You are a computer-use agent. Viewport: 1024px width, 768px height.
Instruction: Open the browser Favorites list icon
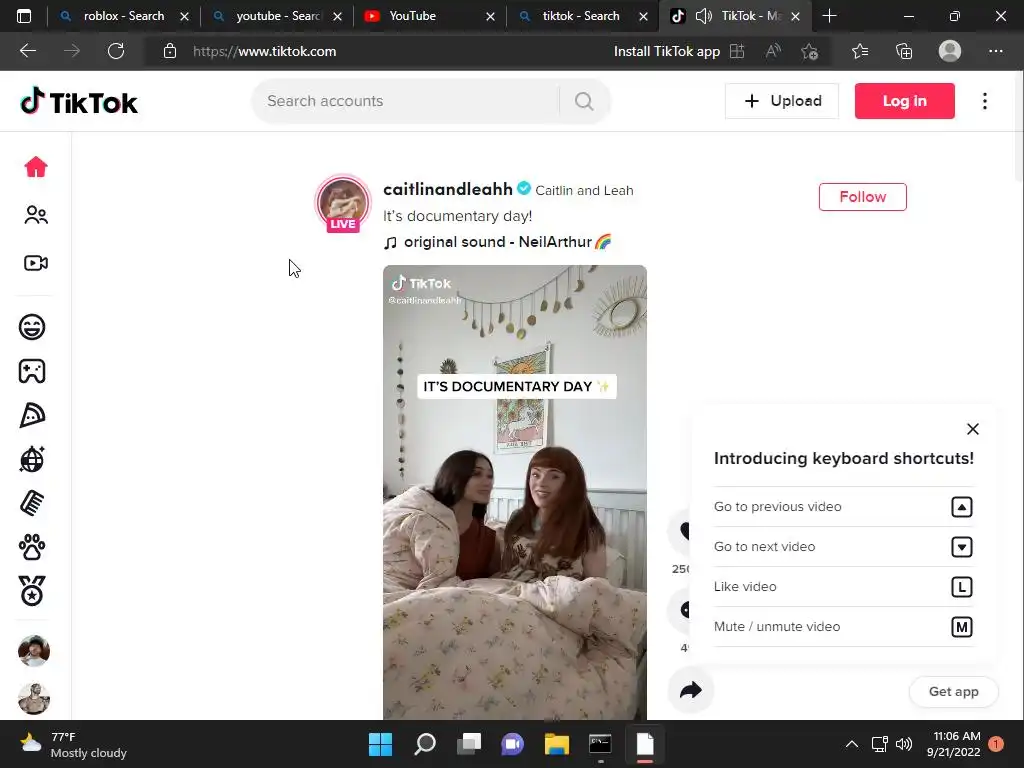tap(860, 51)
